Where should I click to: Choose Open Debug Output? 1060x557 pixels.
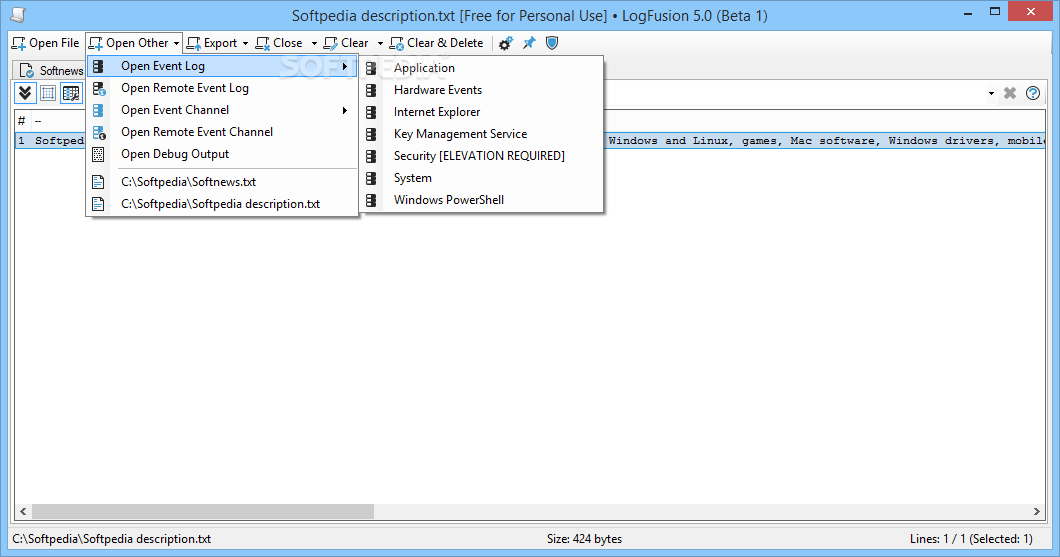coord(222,154)
